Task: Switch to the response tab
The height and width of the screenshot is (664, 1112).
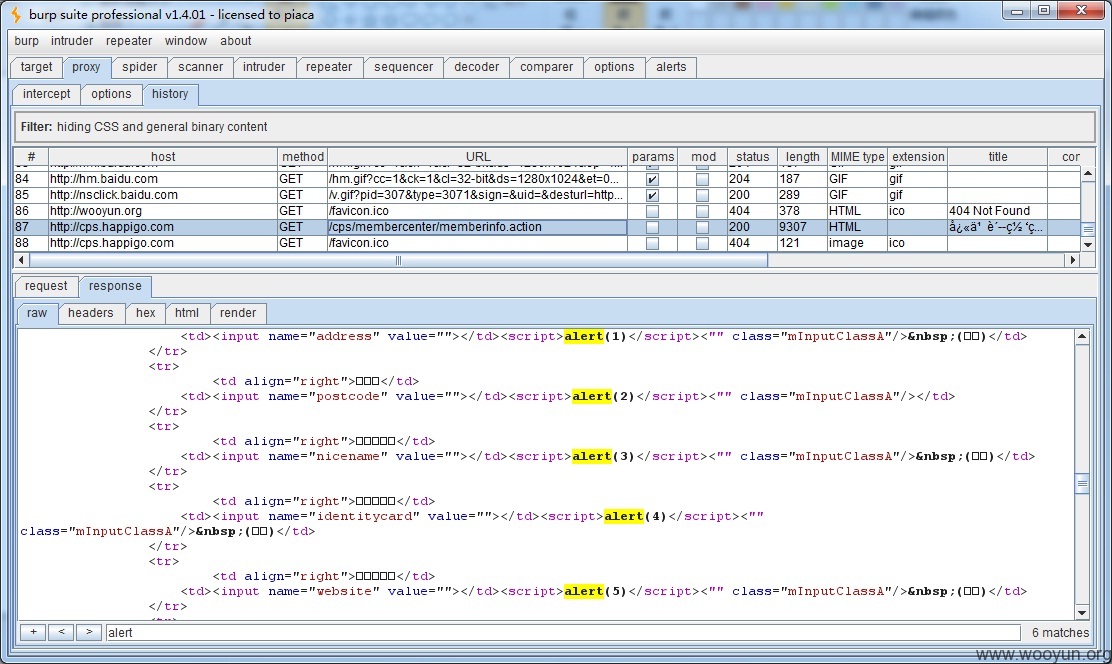Action: (115, 286)
